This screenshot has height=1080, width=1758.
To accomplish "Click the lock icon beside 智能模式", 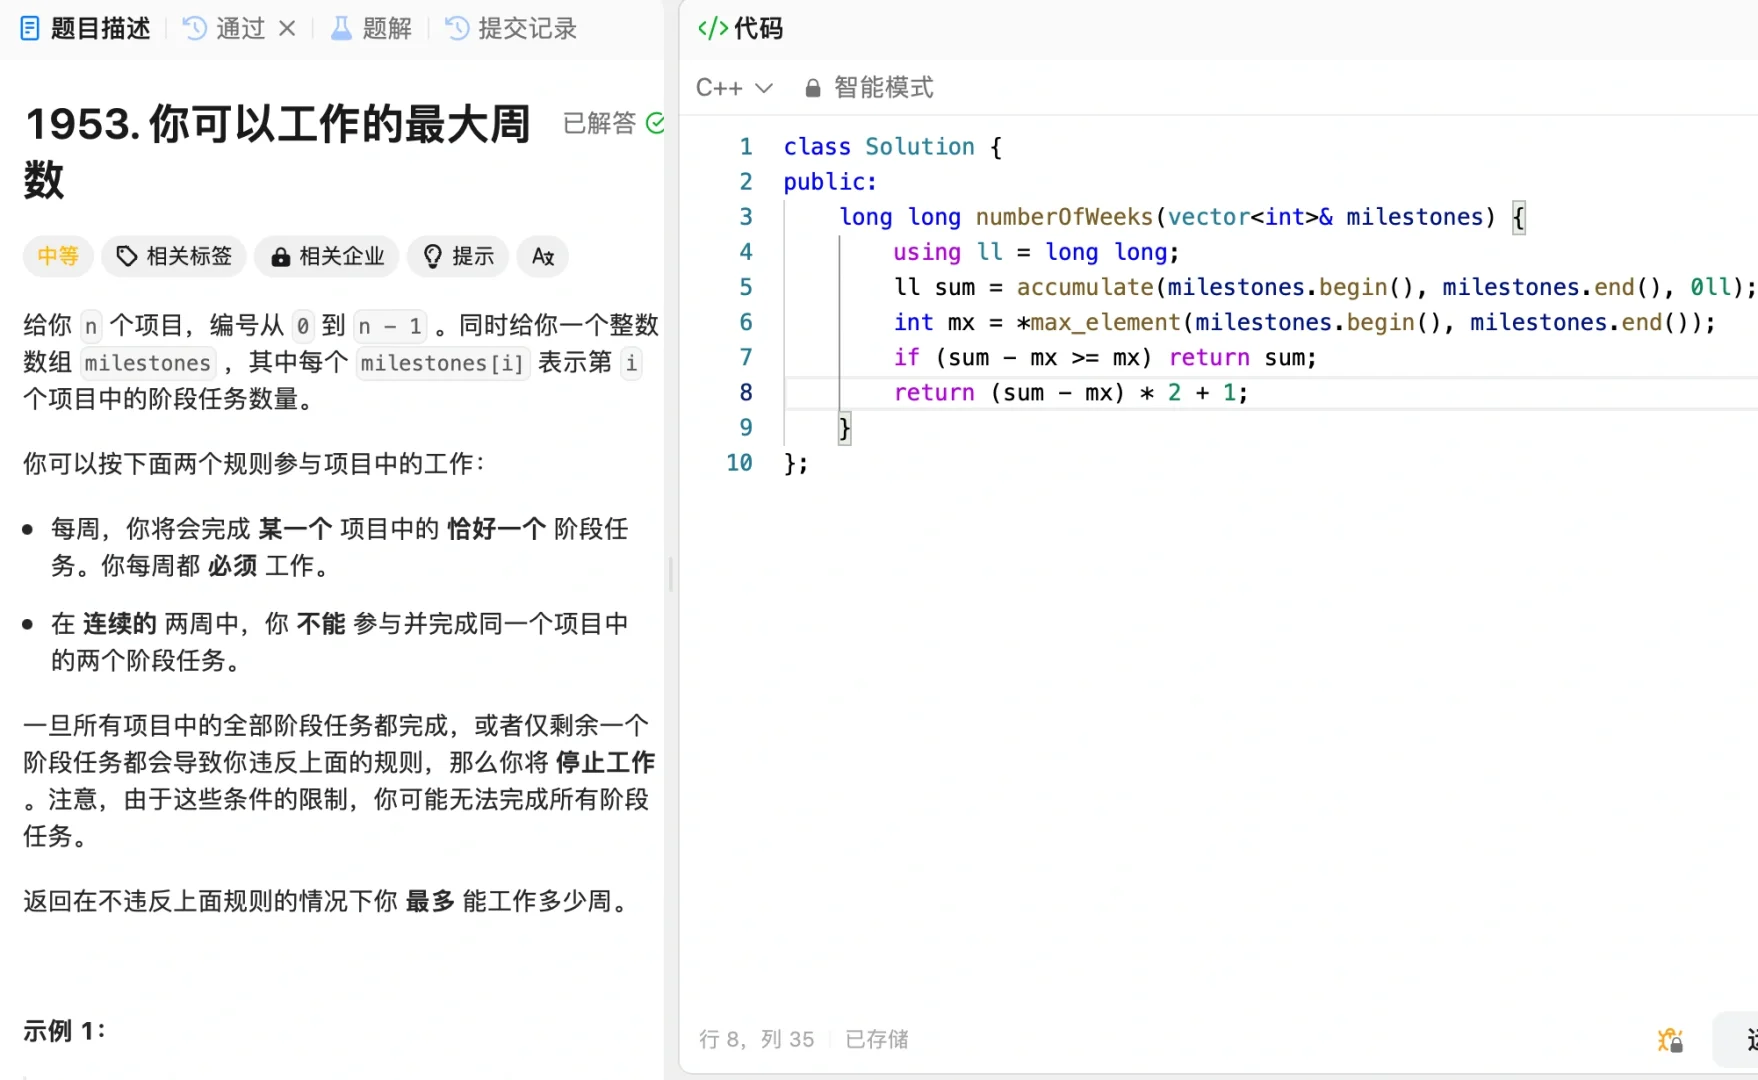I will tap(813, 88).
